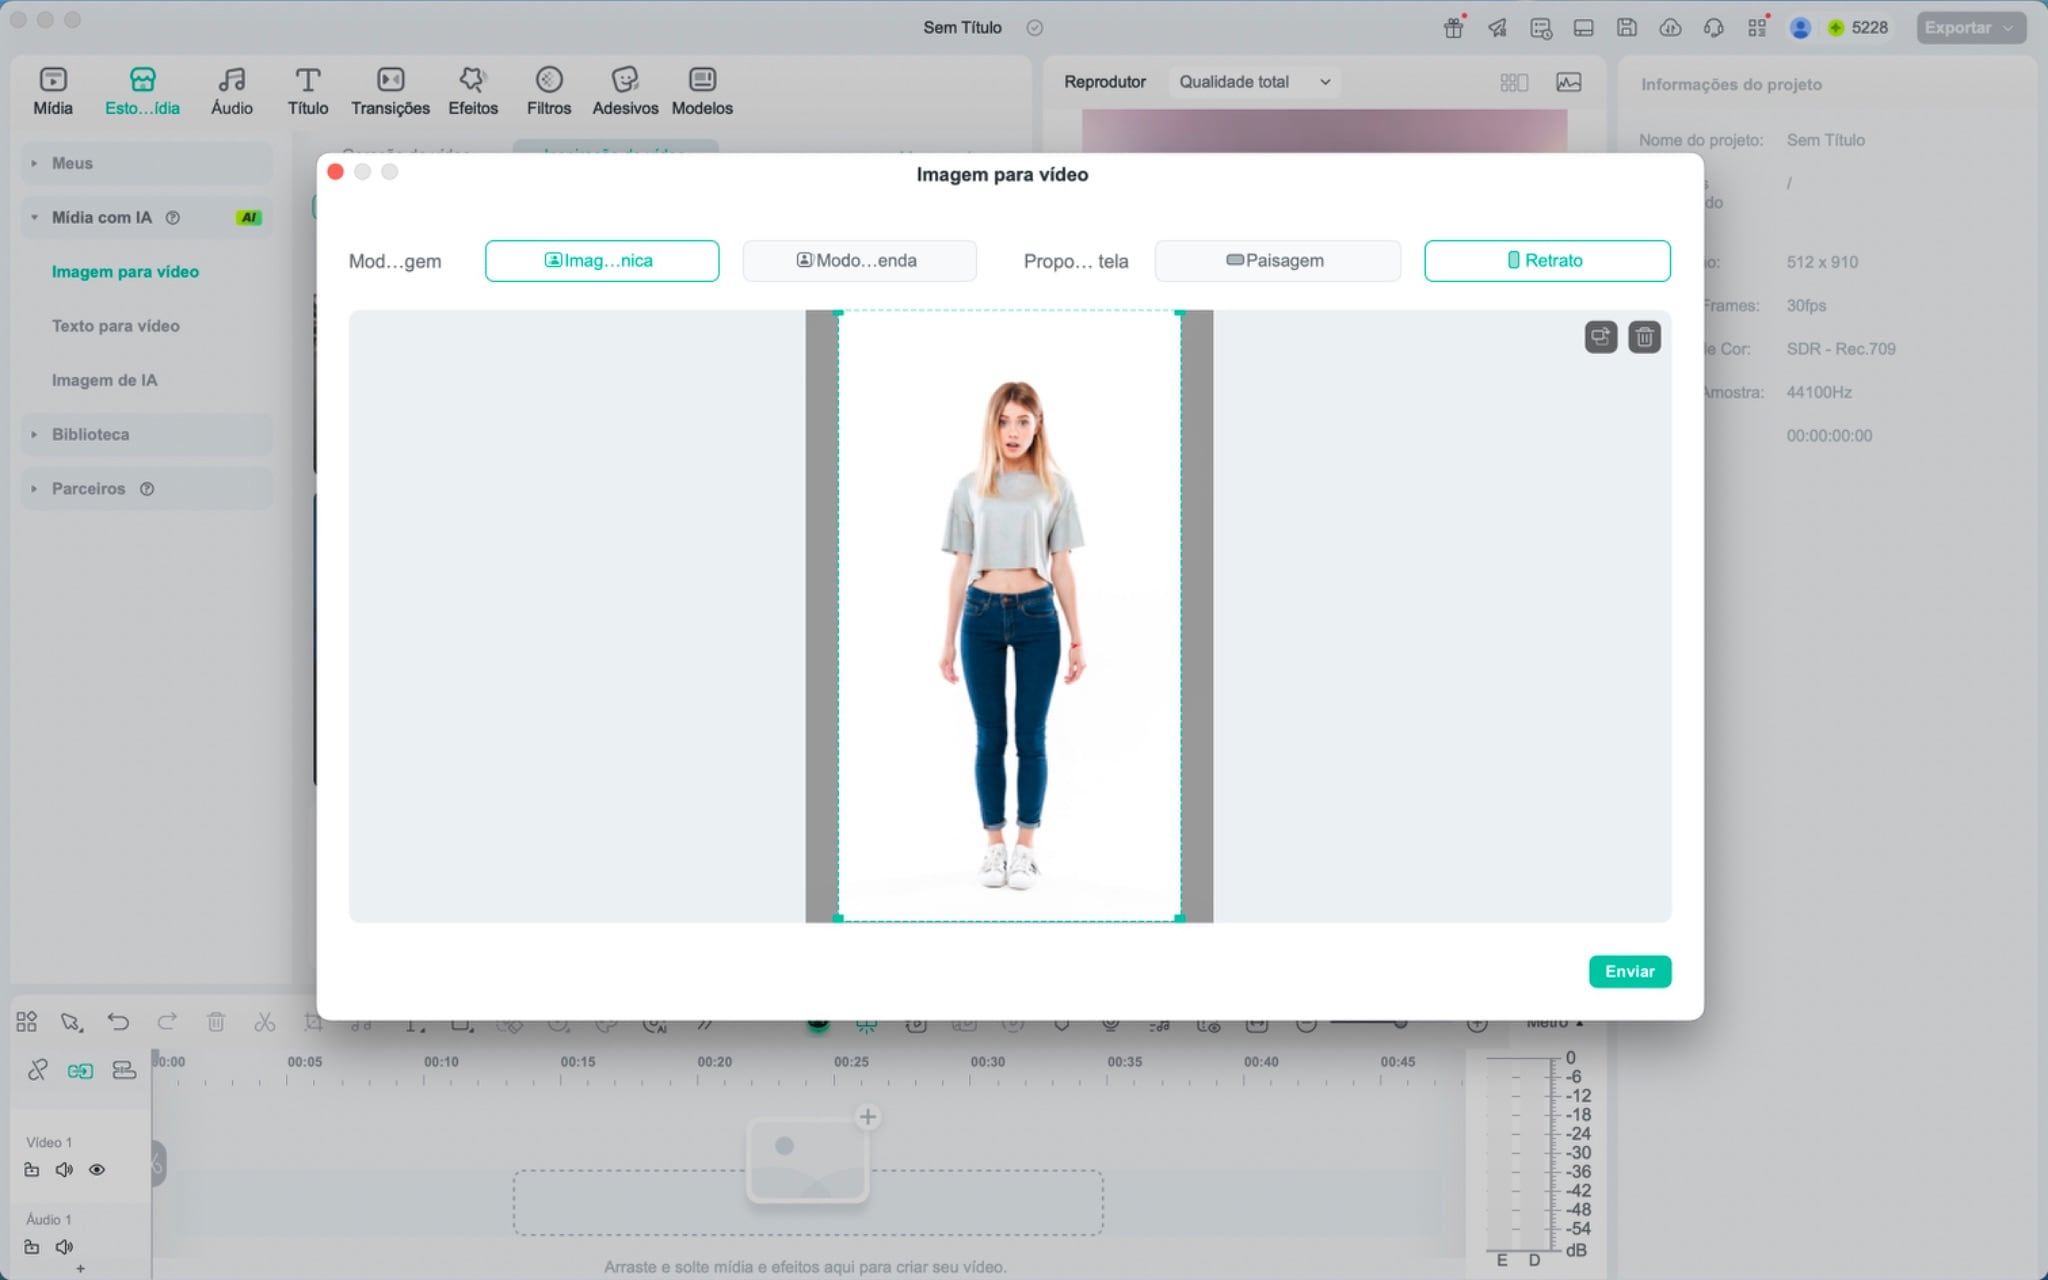This screenshot has width=2048, height=1280.
Task: Open the apps grid icon in title bar
Action: 1757,28
